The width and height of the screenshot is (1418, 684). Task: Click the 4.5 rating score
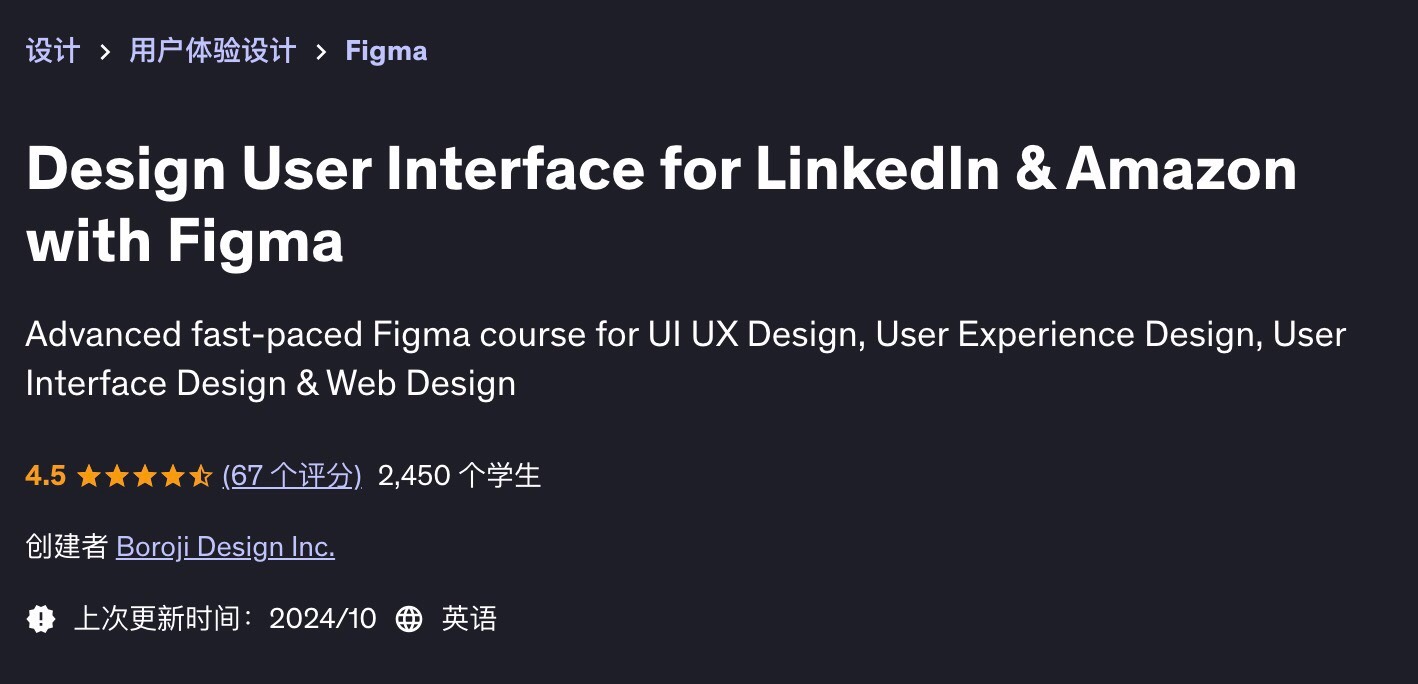[x=46, y=476]
